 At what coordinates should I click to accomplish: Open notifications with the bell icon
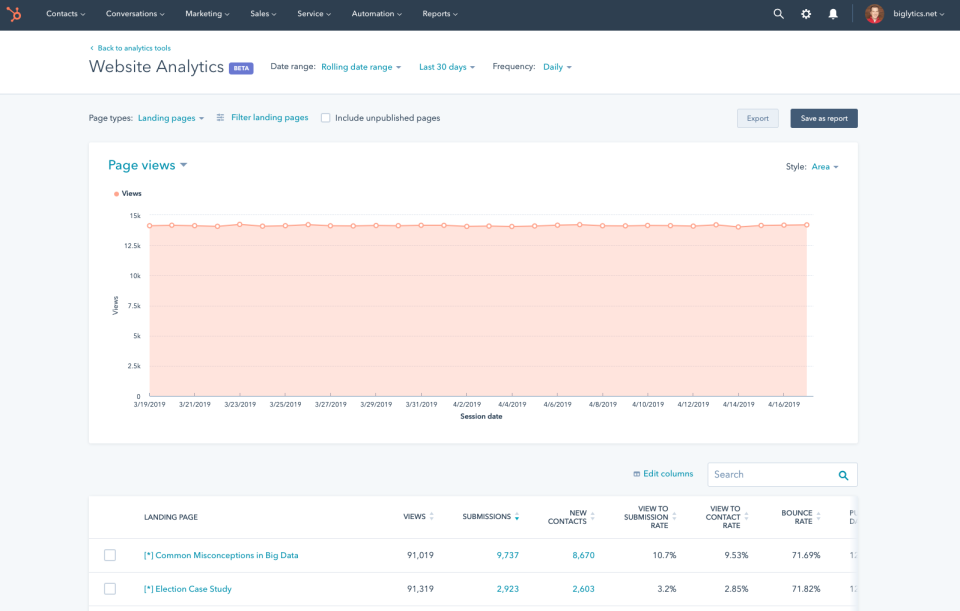click(833, 14)
